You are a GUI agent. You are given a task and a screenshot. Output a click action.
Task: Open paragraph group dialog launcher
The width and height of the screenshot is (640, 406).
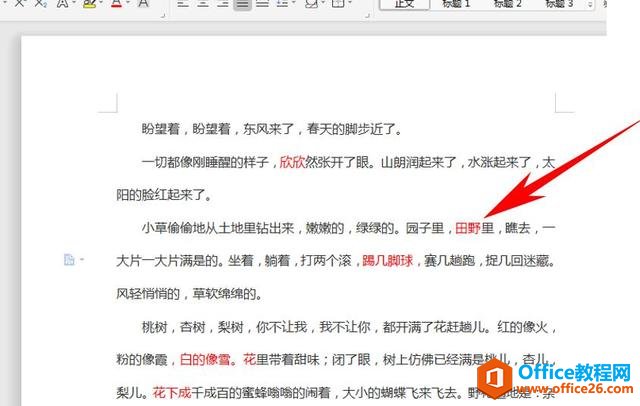(x=367, y=16)
